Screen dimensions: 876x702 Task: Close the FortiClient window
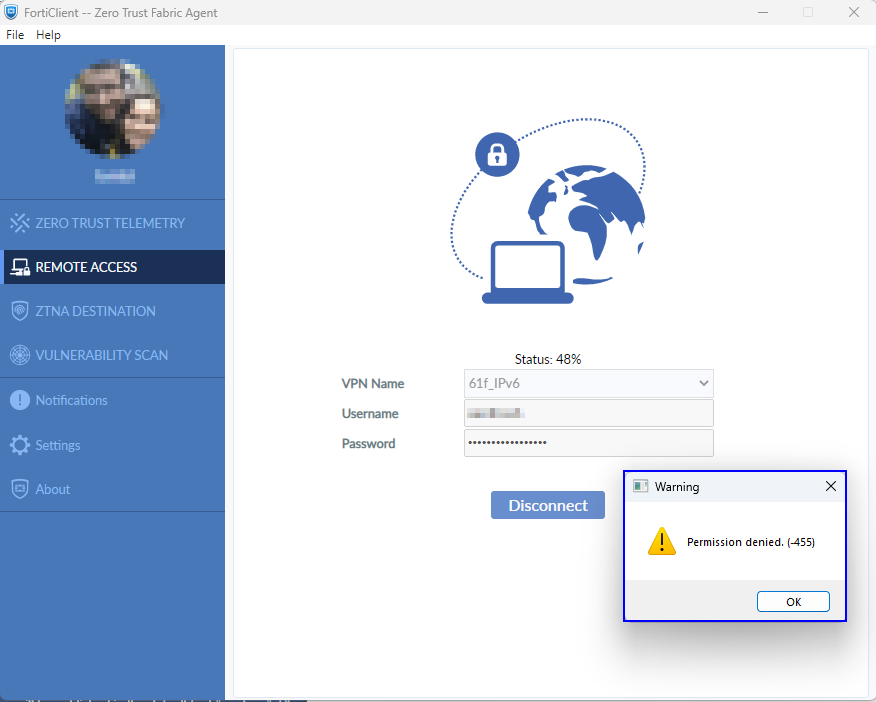click(x=853, y=12)
